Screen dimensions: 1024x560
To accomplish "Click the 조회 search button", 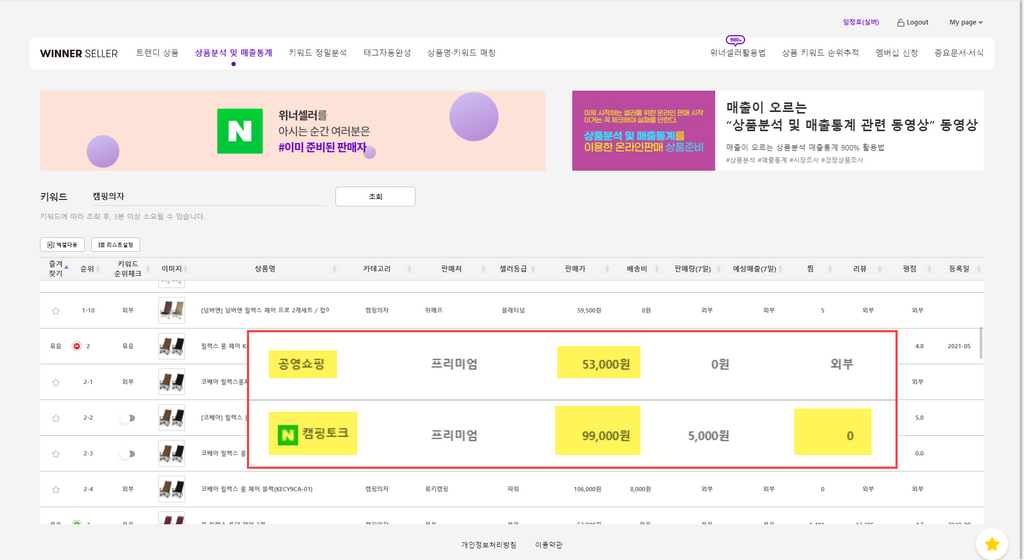I will [x=376, y=196].
